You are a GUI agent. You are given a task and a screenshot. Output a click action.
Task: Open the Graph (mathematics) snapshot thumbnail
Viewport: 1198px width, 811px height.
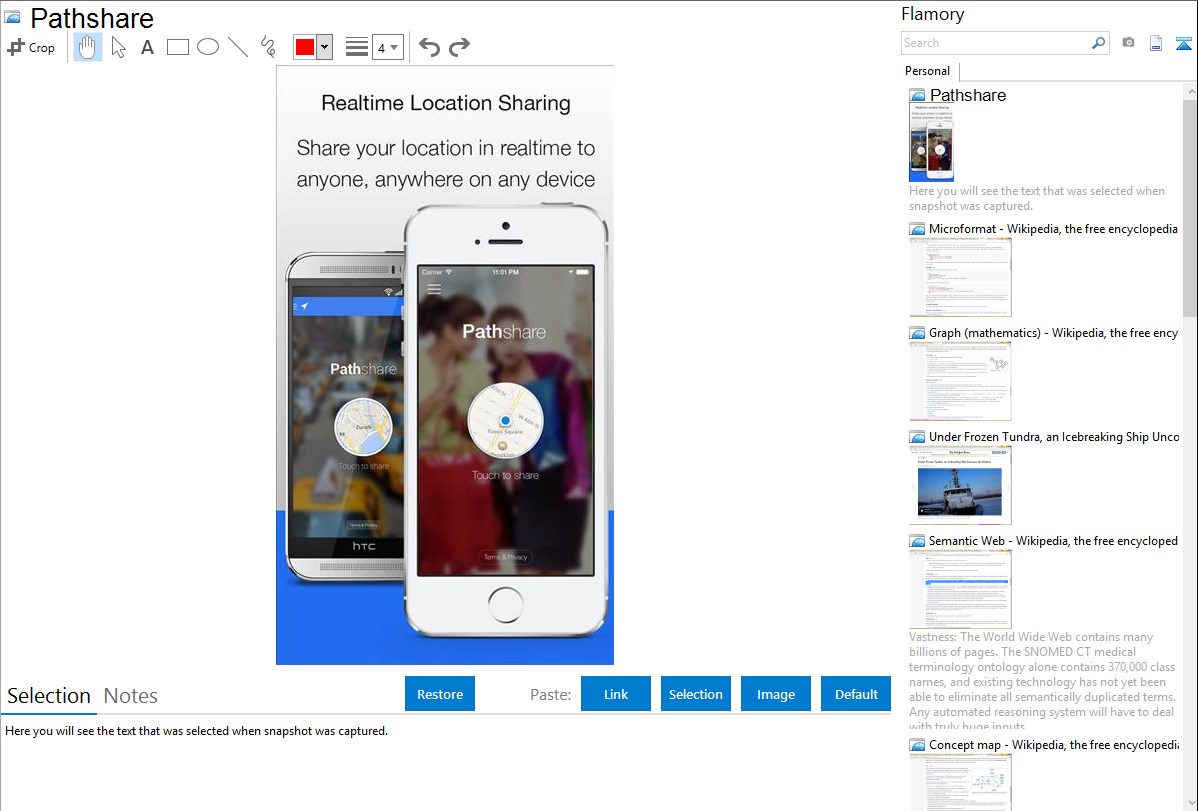(x=960, y=381)
